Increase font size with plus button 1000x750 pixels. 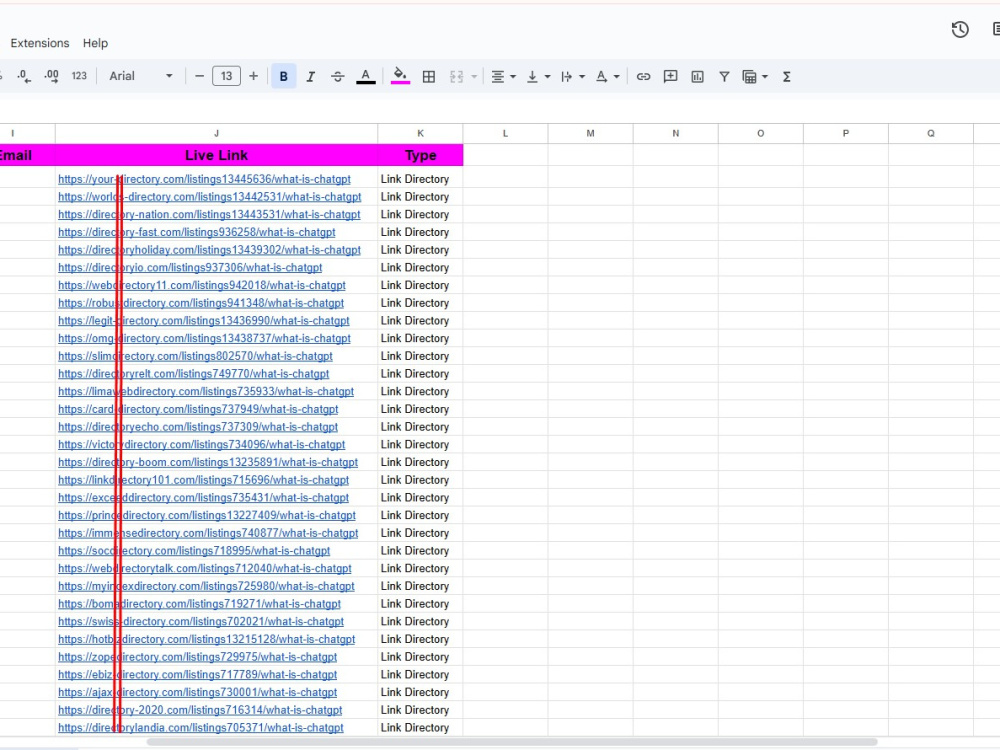tap(253, 77)
